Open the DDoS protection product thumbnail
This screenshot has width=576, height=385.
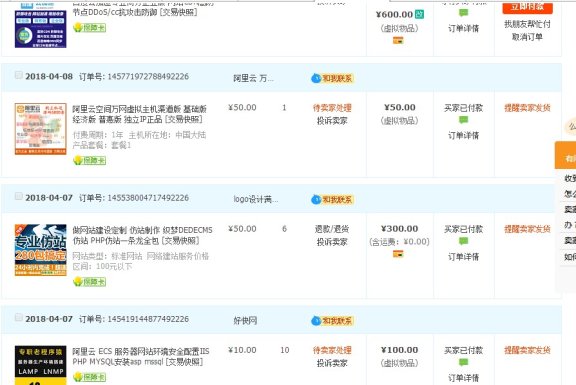pyautogui.click(x=40, y=25)
